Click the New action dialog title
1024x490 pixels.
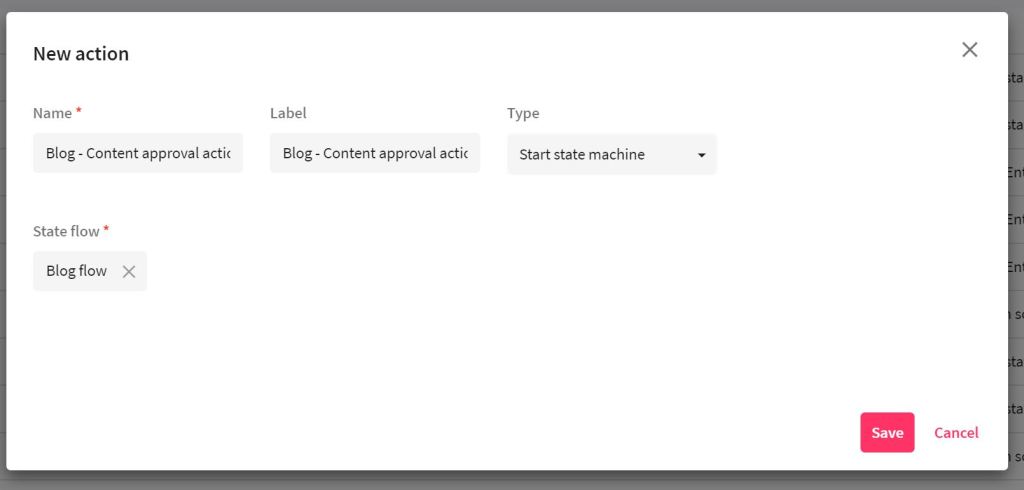coord(81,54)
